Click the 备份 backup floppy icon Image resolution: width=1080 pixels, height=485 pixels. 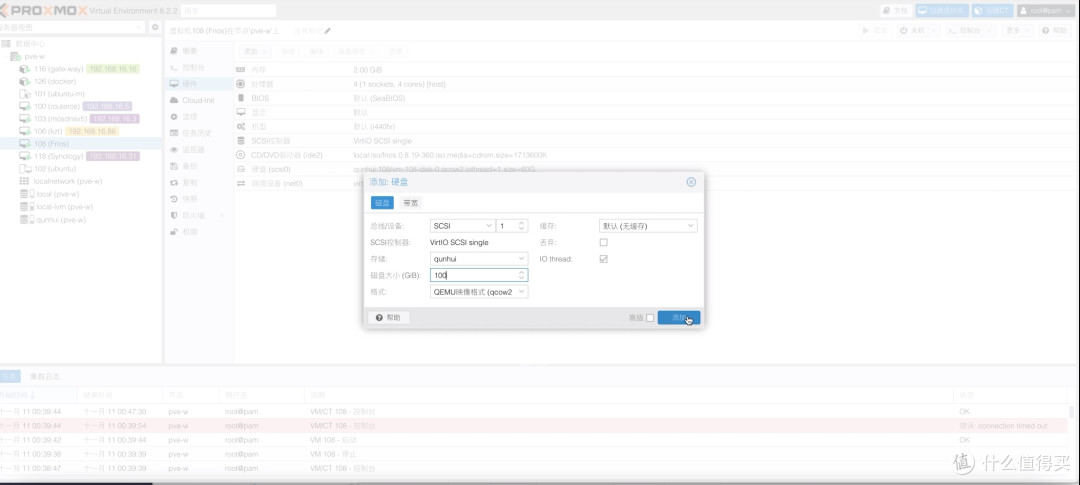coord(174,166)
